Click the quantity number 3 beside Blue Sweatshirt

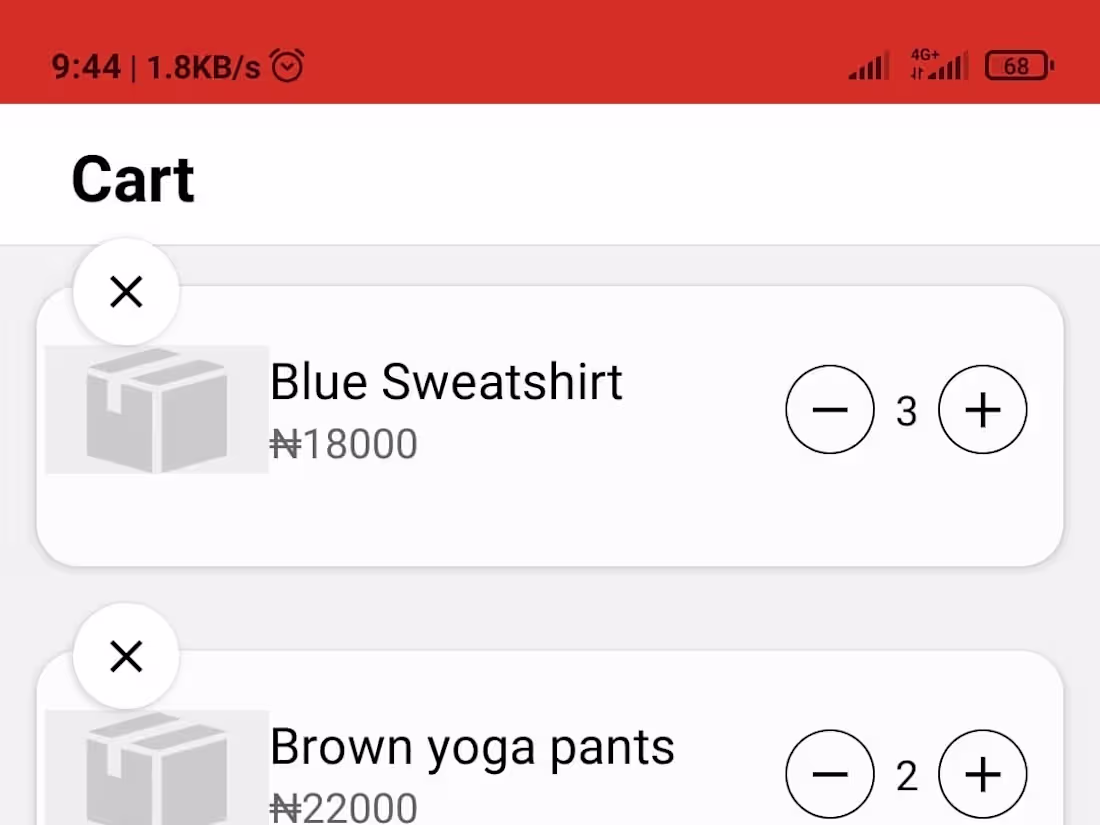[907, 410]
